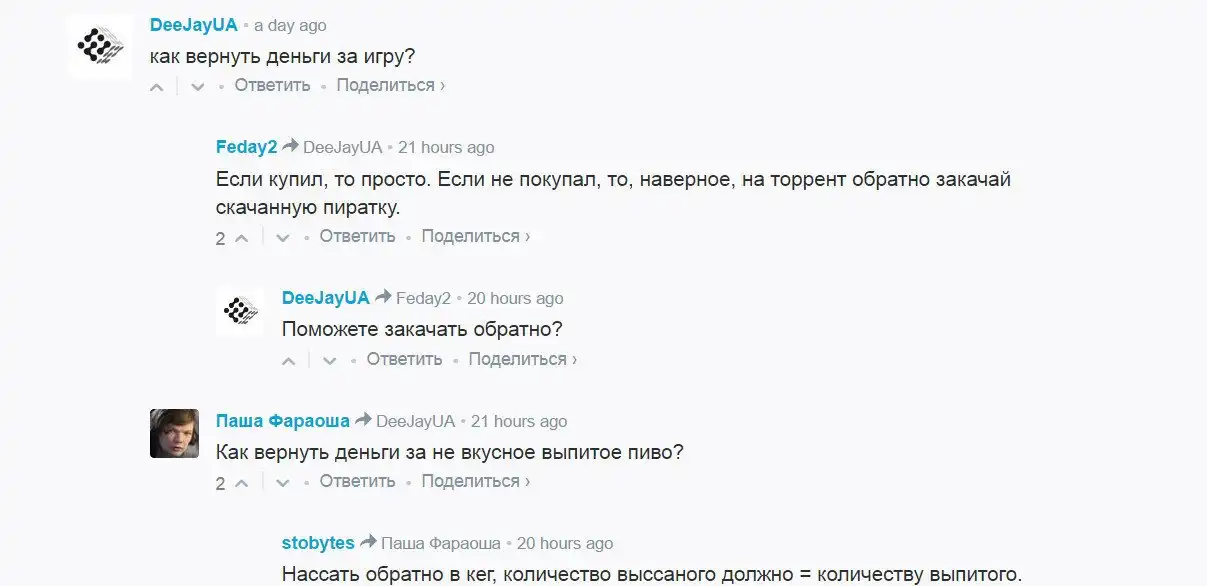Open the "21 hours ago" timestamp on Feday2's reply
This screenshot has width=1207, height=586.
tap(446, 148)
